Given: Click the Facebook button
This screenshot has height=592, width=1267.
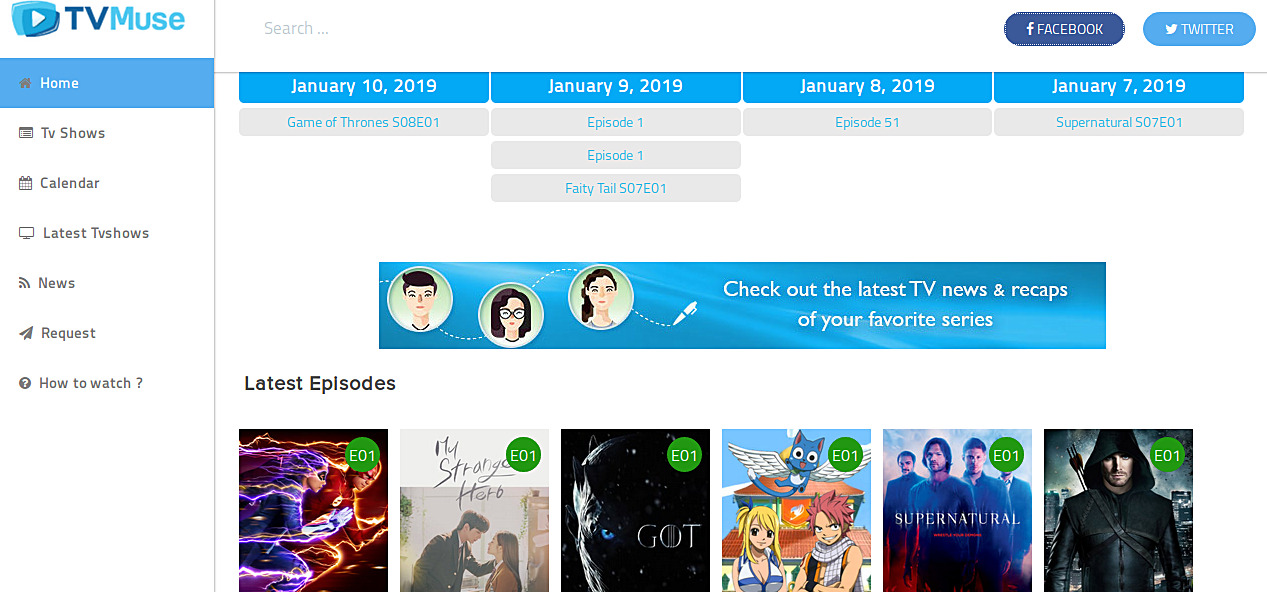Looking at the screenshot, I should (x=1064, y=29).
